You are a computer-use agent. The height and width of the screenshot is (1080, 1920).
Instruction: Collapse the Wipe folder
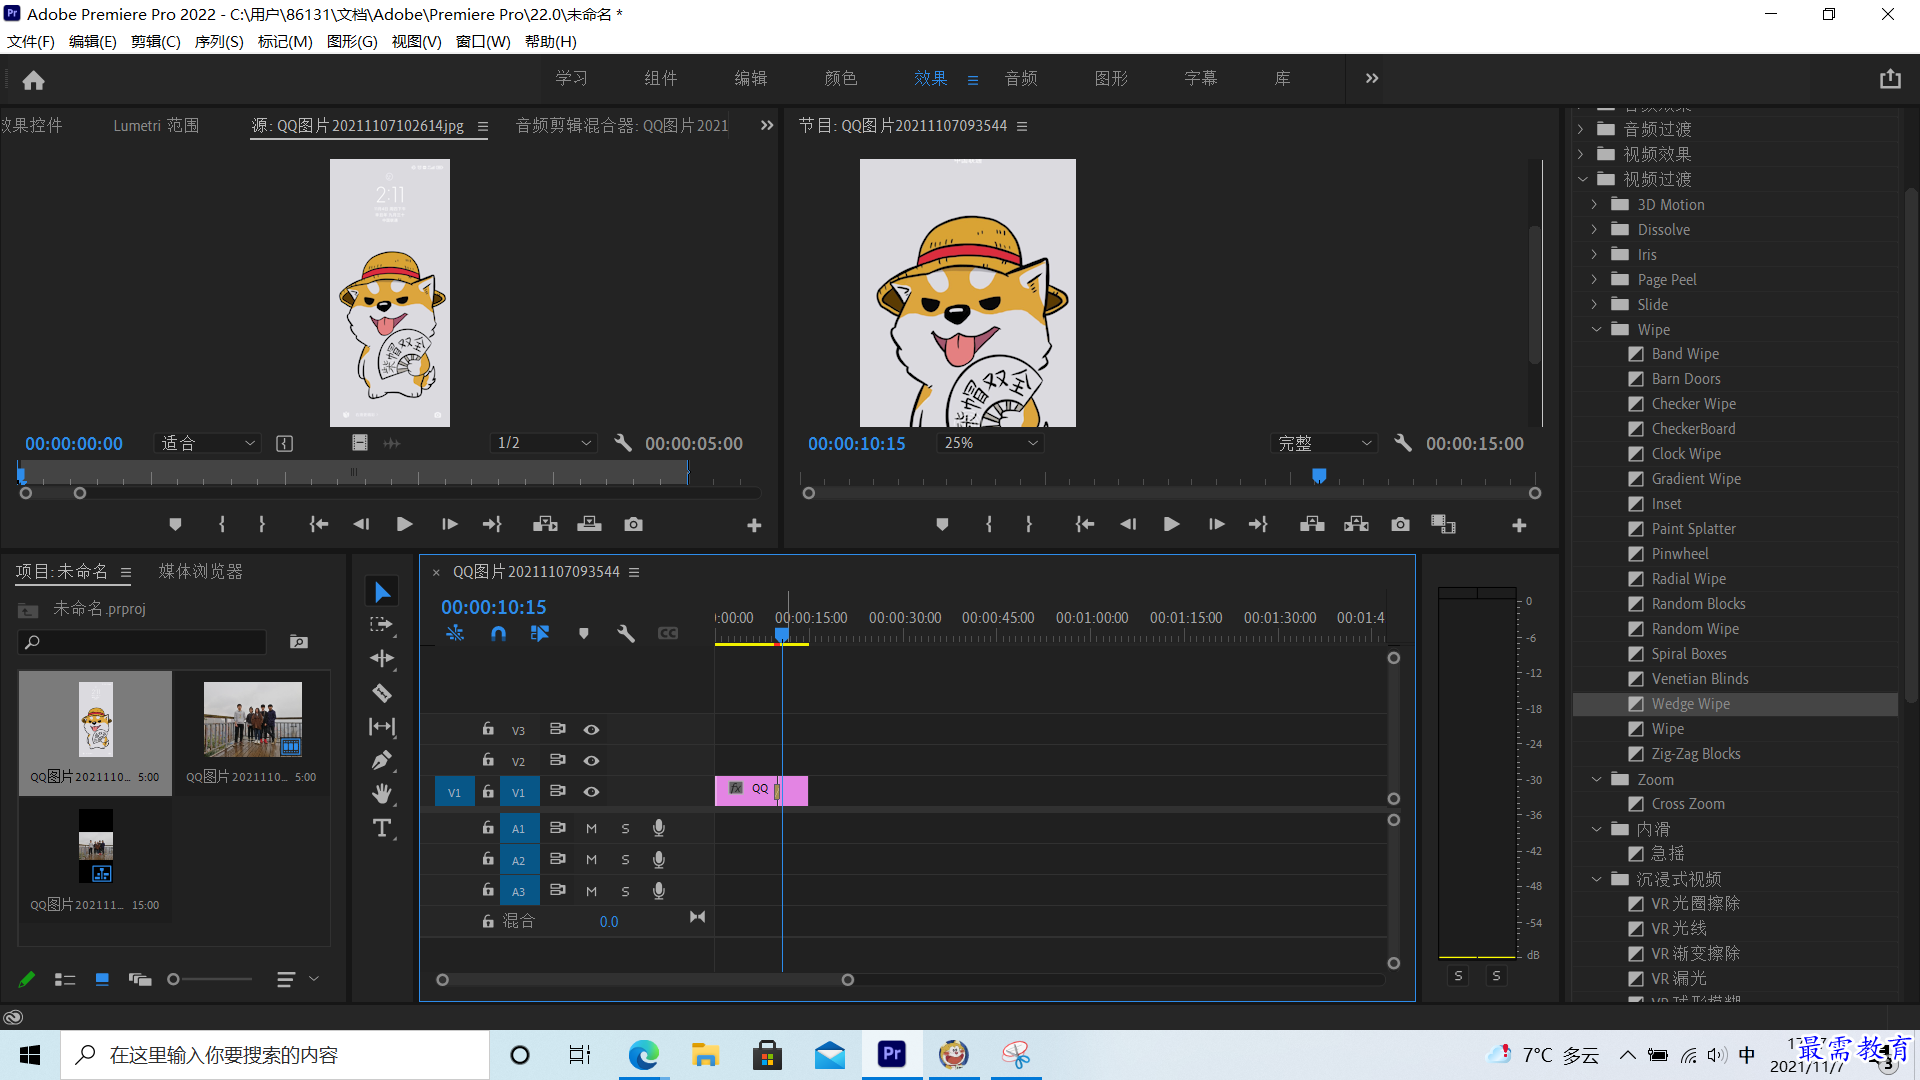tap(1596, 330)
